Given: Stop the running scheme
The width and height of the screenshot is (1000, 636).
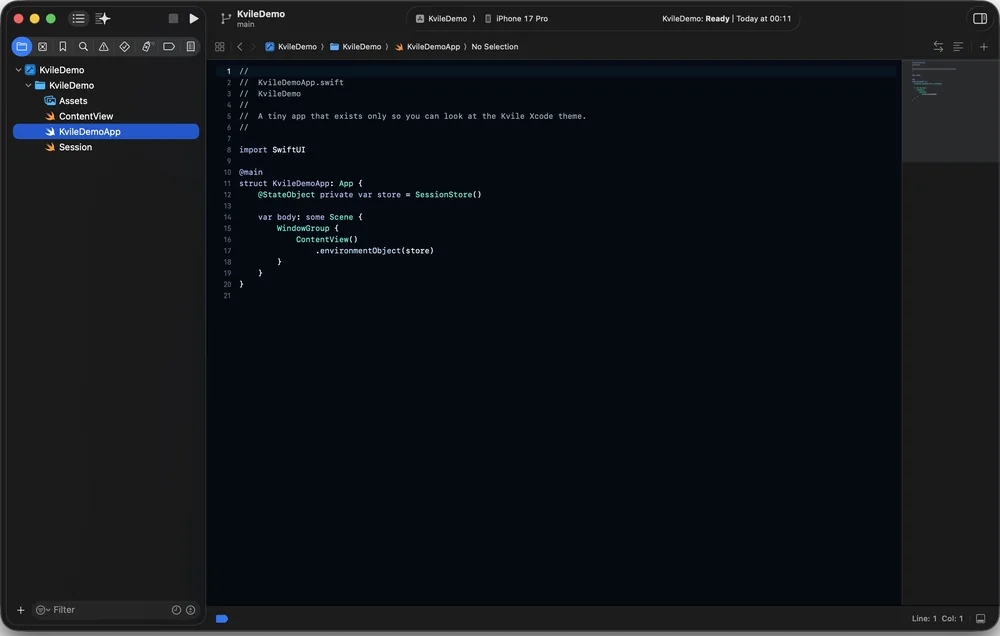Looking at the screenshot, I should coord(173,18).
